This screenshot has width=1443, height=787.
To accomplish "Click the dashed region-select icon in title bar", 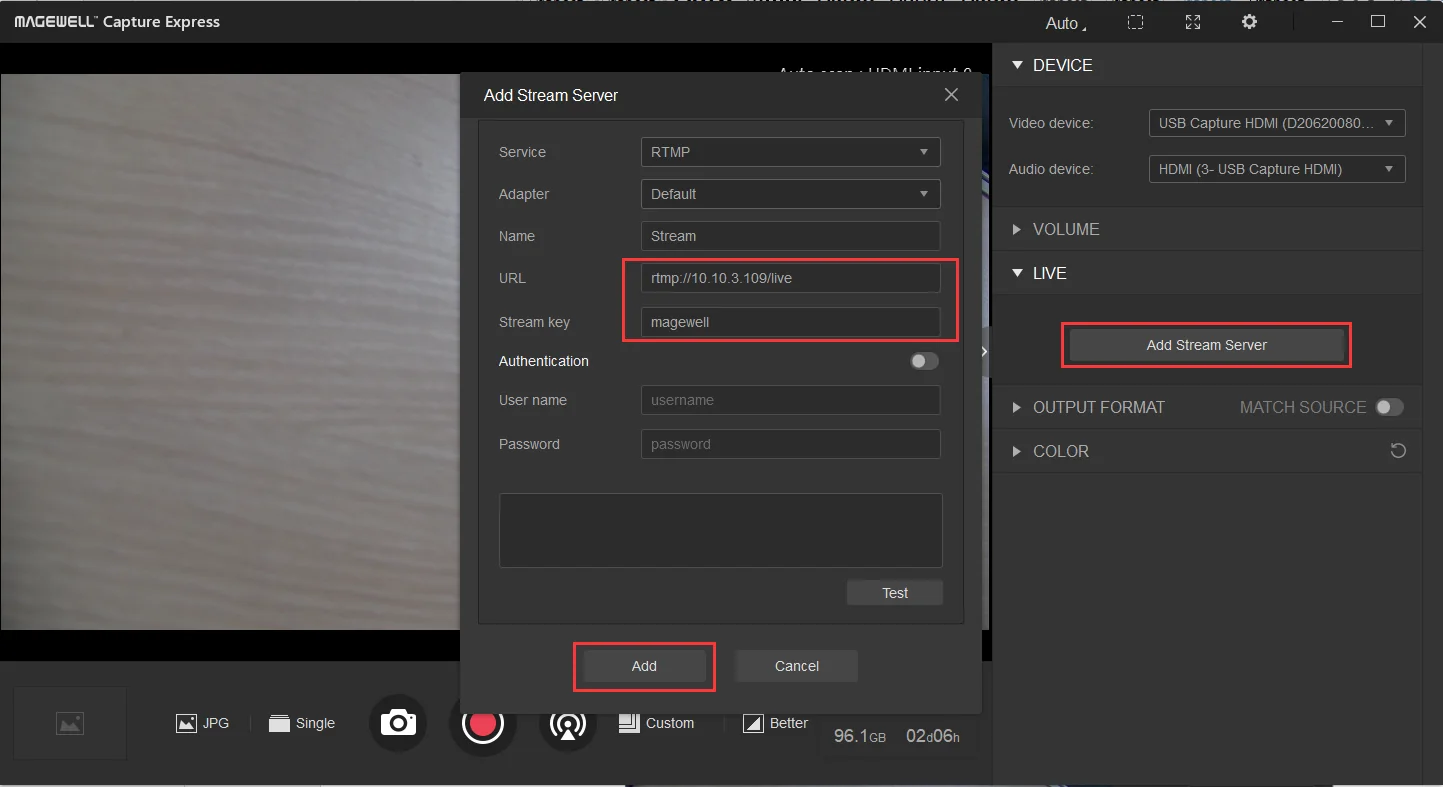I will [x=1135, y=22].
